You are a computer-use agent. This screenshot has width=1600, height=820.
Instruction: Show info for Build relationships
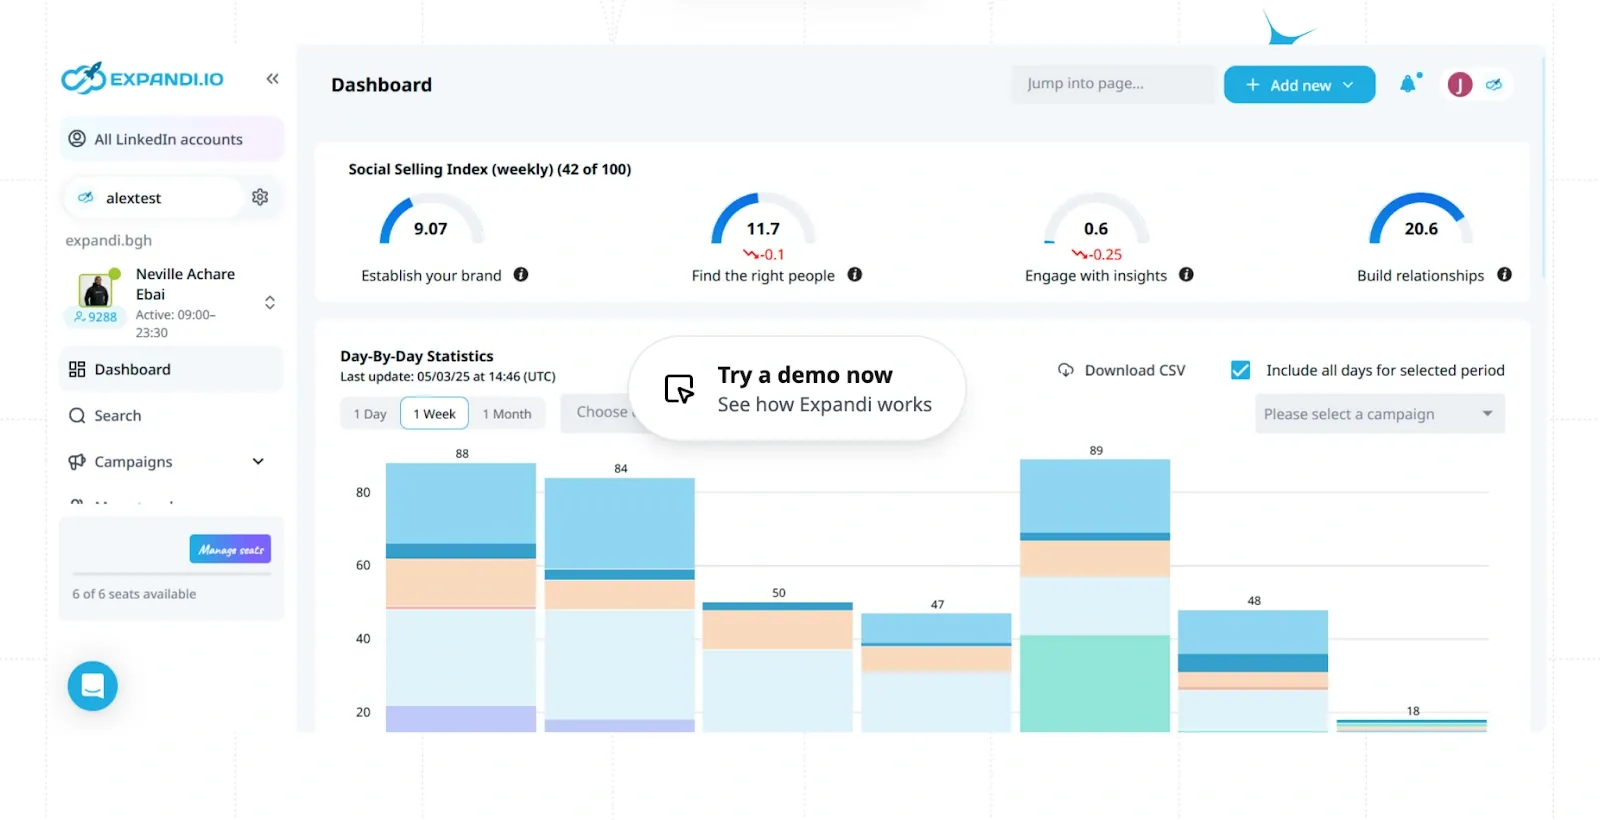1504,275
